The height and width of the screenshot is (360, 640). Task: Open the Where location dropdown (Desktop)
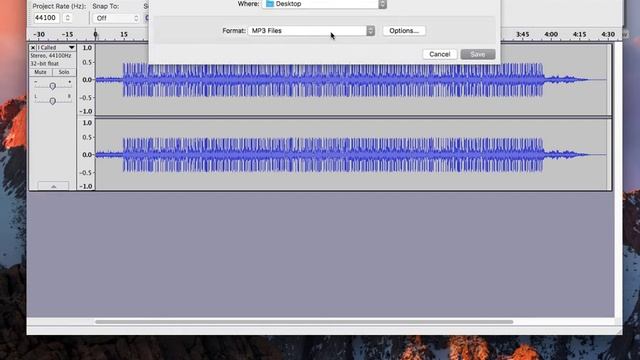point(324,4)
